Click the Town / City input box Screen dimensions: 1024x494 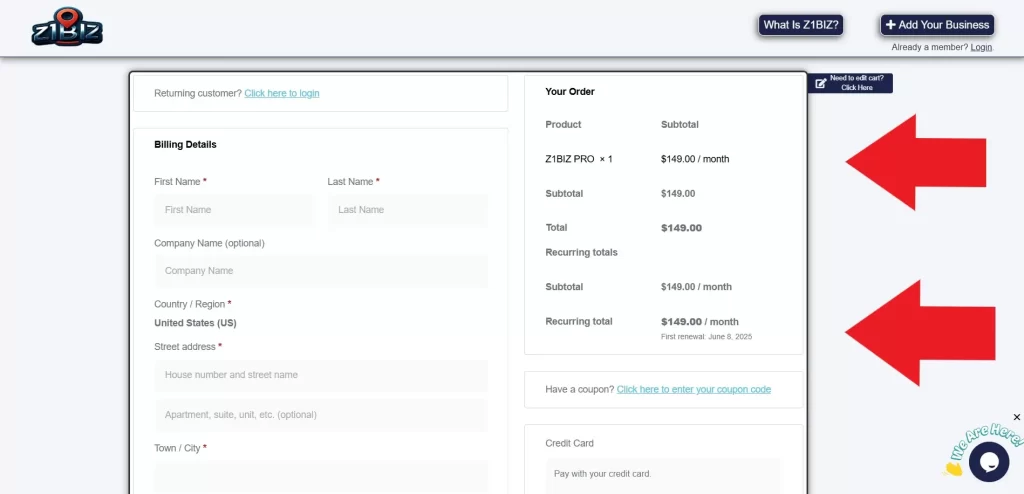click(x=321, y=476)
